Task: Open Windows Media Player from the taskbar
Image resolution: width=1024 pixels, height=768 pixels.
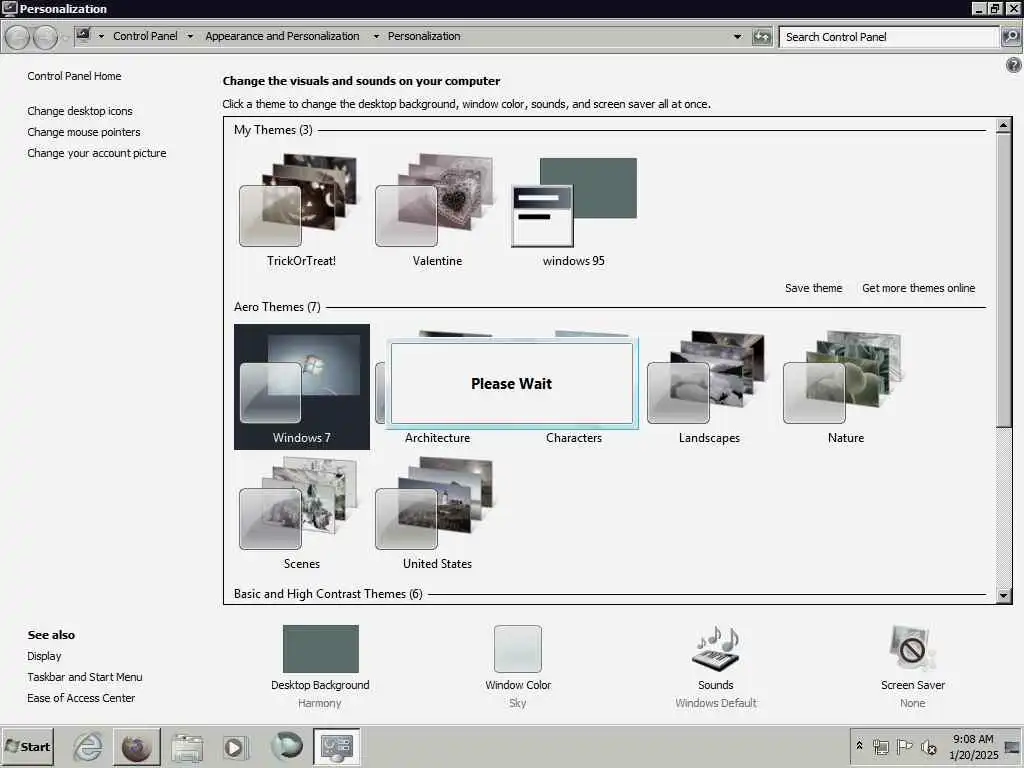Action: pos(234,746)
